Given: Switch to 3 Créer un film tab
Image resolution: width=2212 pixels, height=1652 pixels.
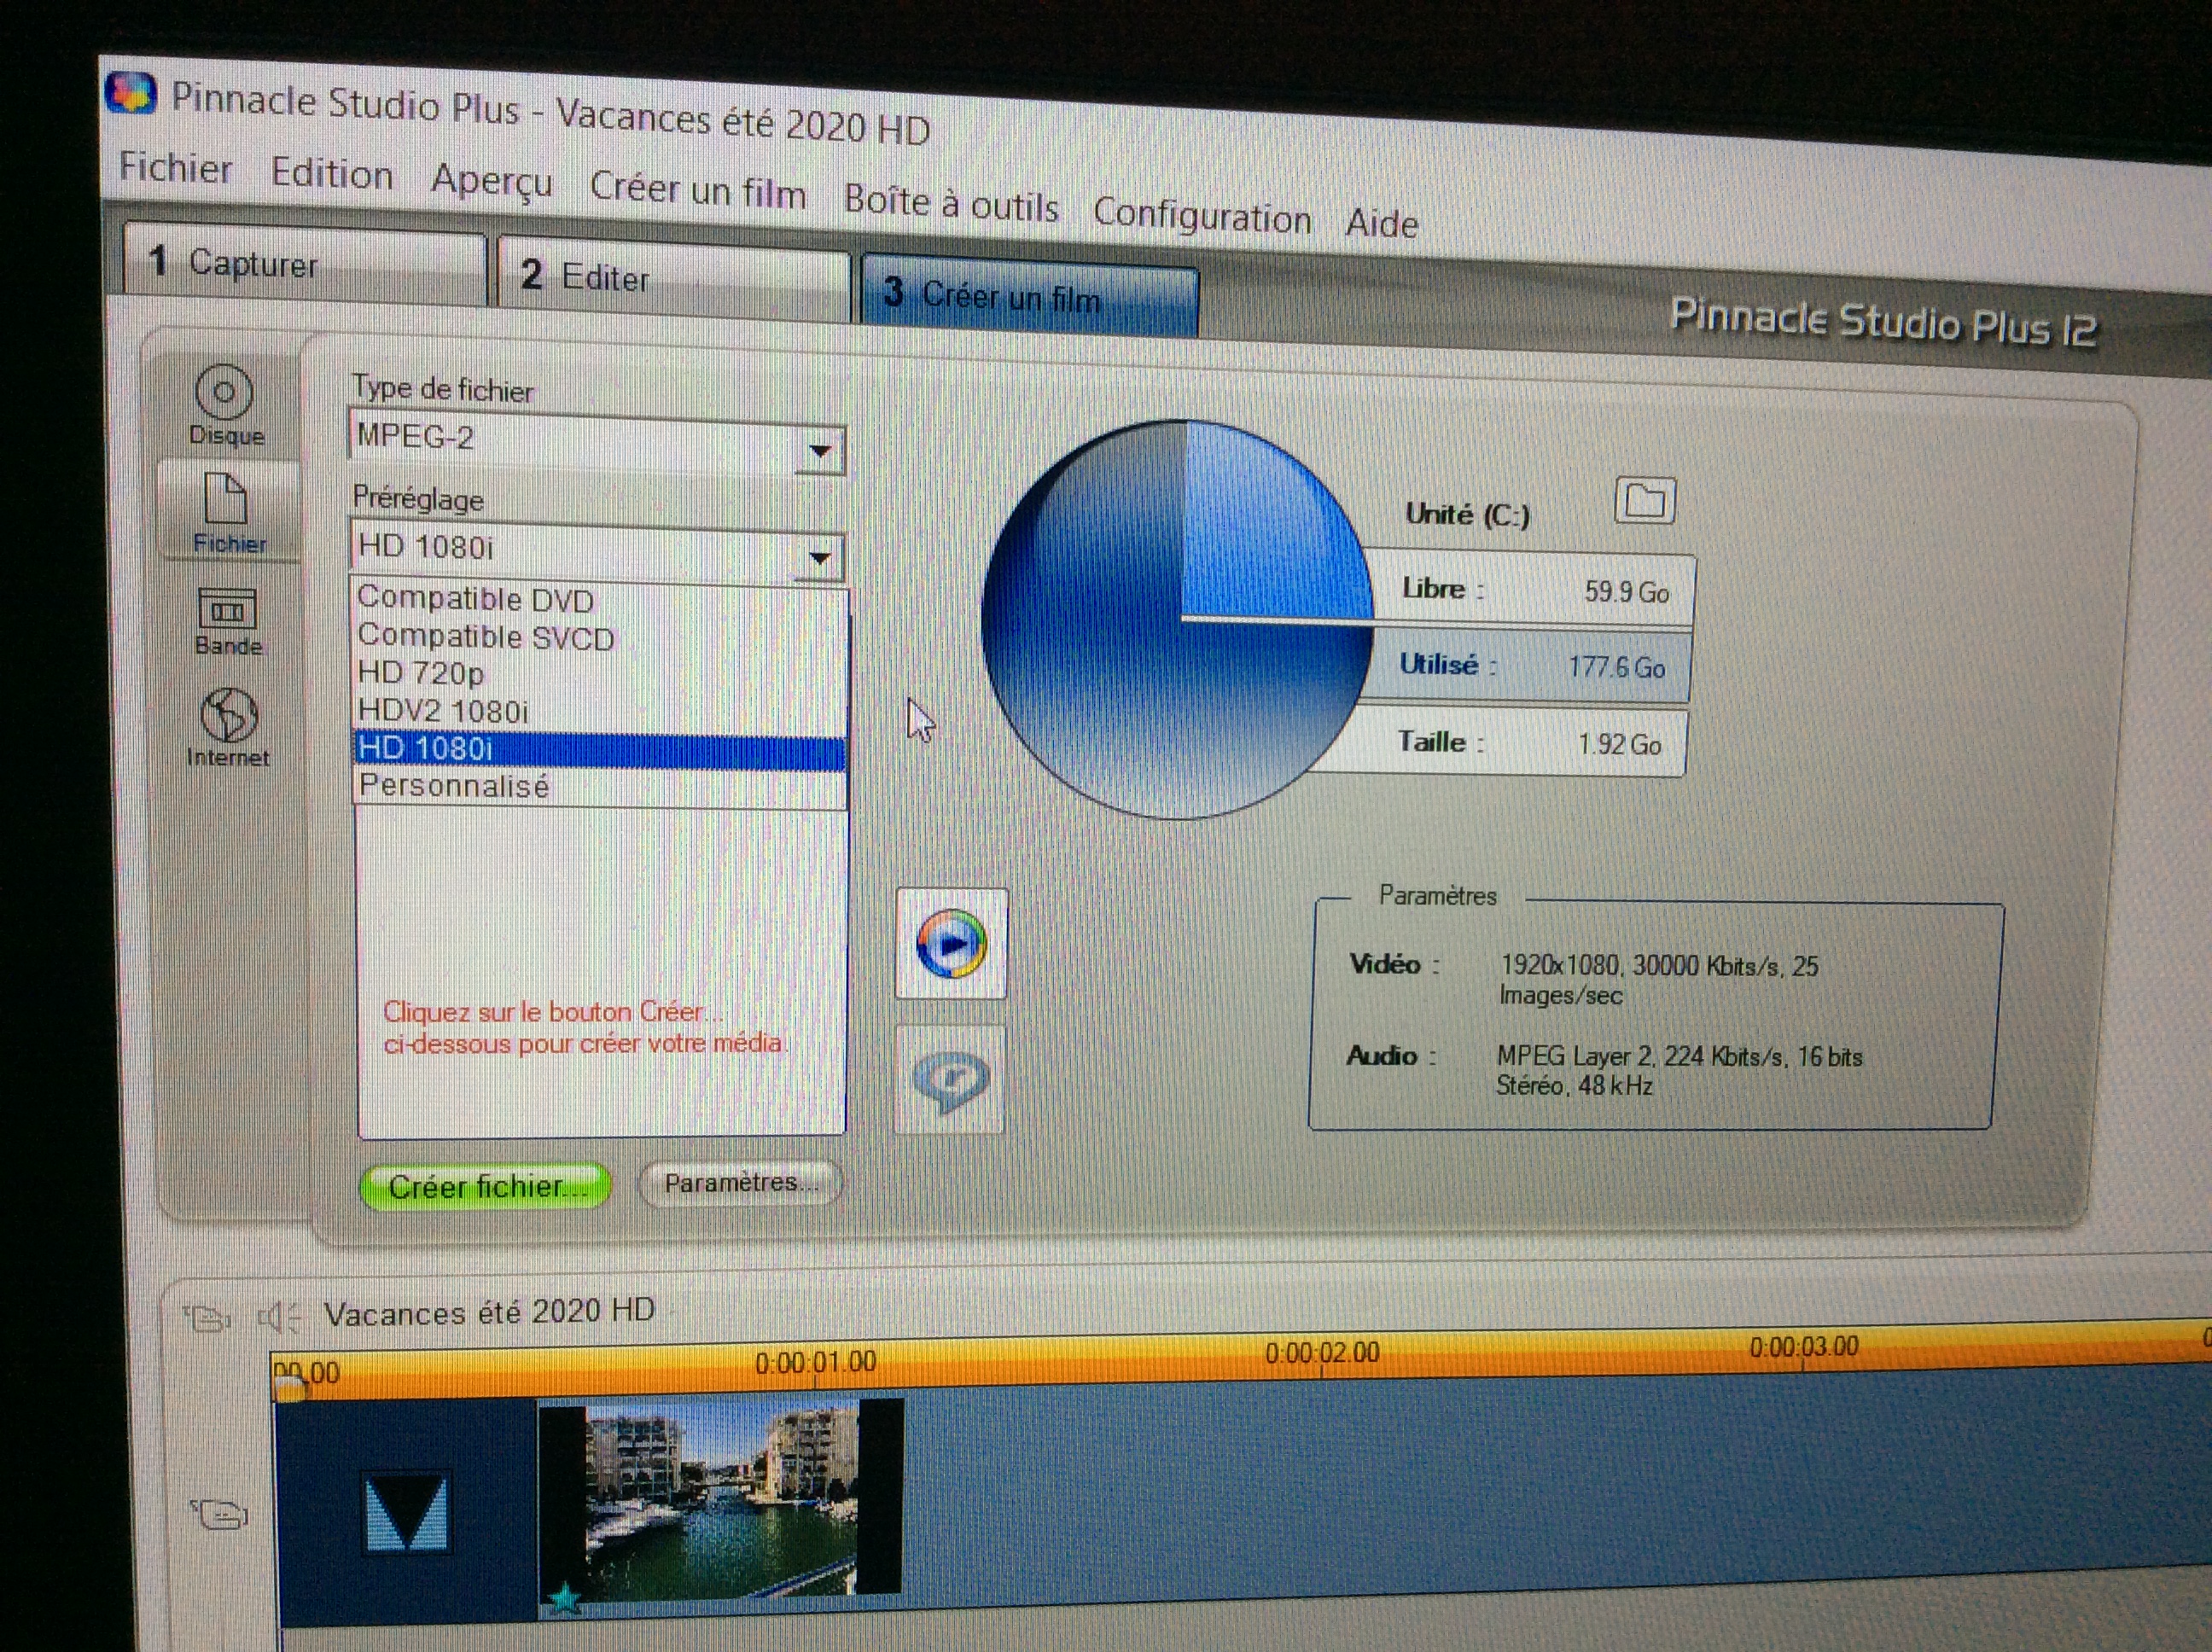Looking at the screenshot, I should pos(1030,296).
